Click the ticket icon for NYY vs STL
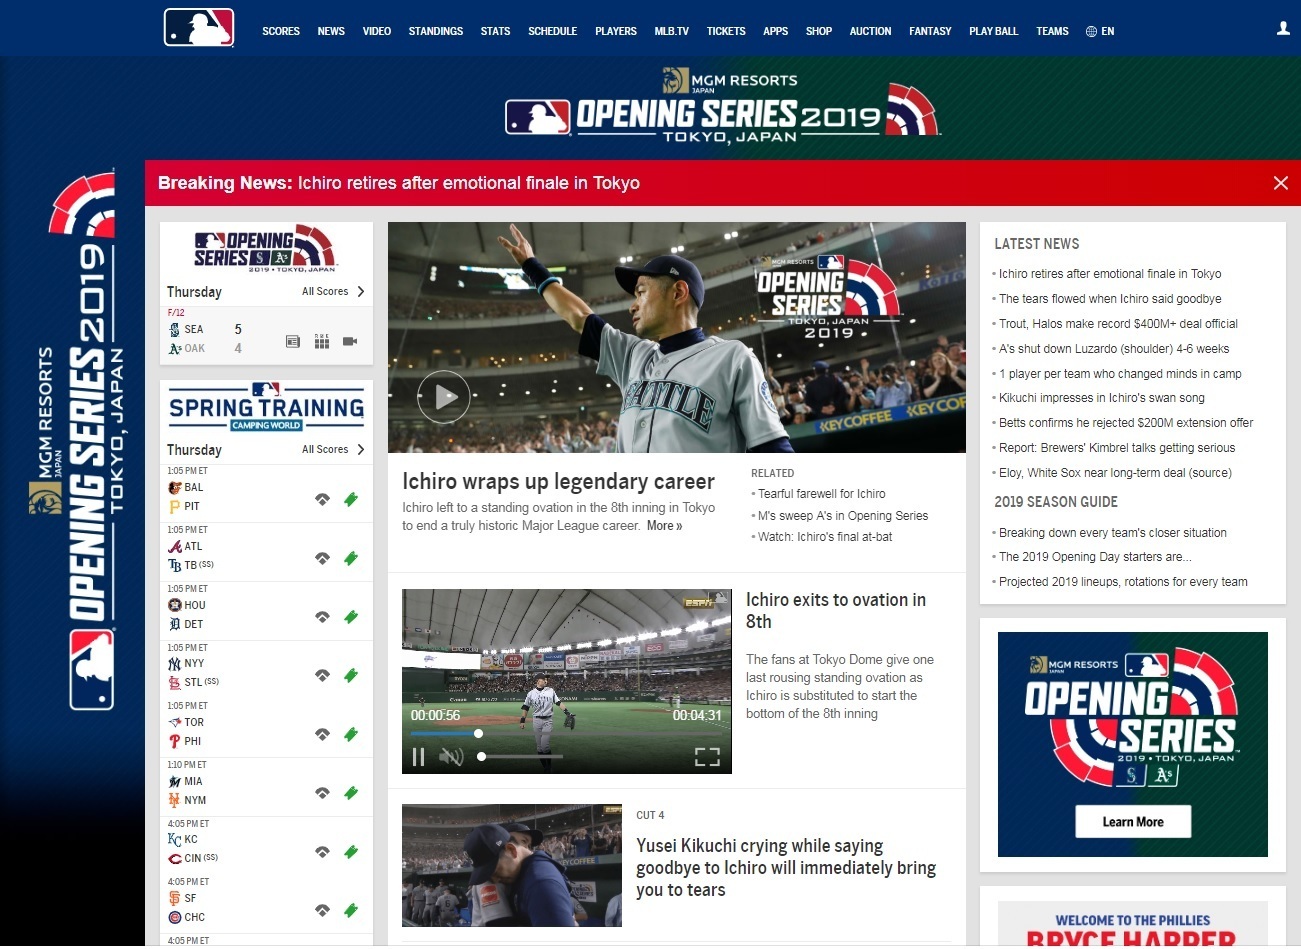The width and height of the screenshot is (1301, 949). 351,676
